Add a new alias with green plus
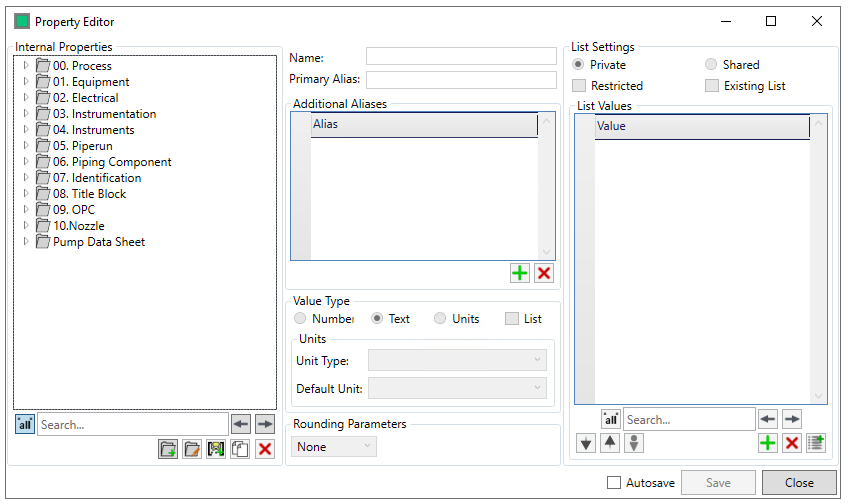 pyautogui.click(x=520, y=273)
